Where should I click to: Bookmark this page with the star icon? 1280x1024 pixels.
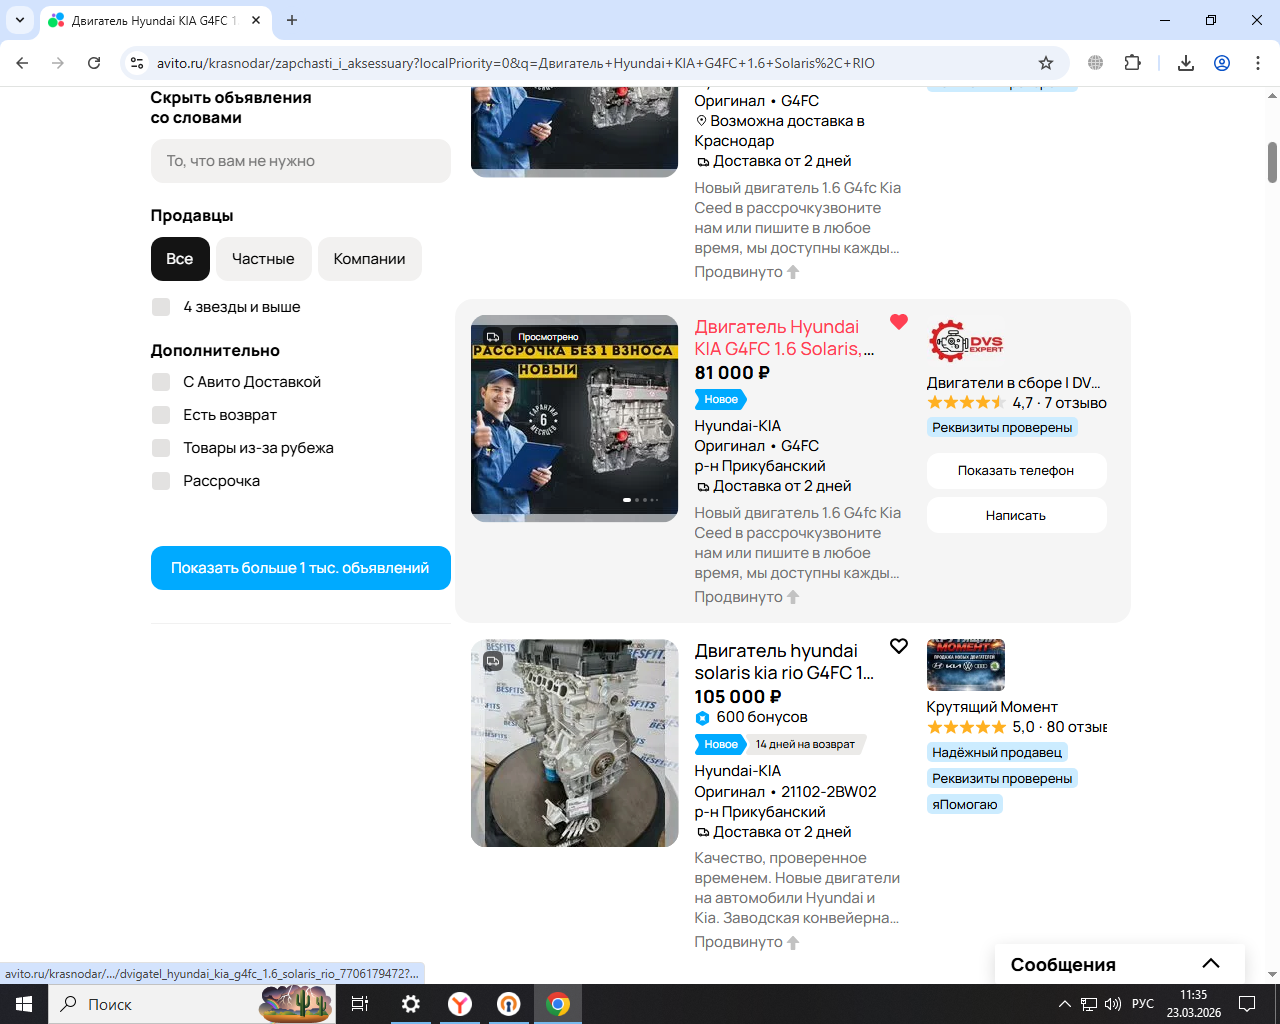pos(1046,63)
